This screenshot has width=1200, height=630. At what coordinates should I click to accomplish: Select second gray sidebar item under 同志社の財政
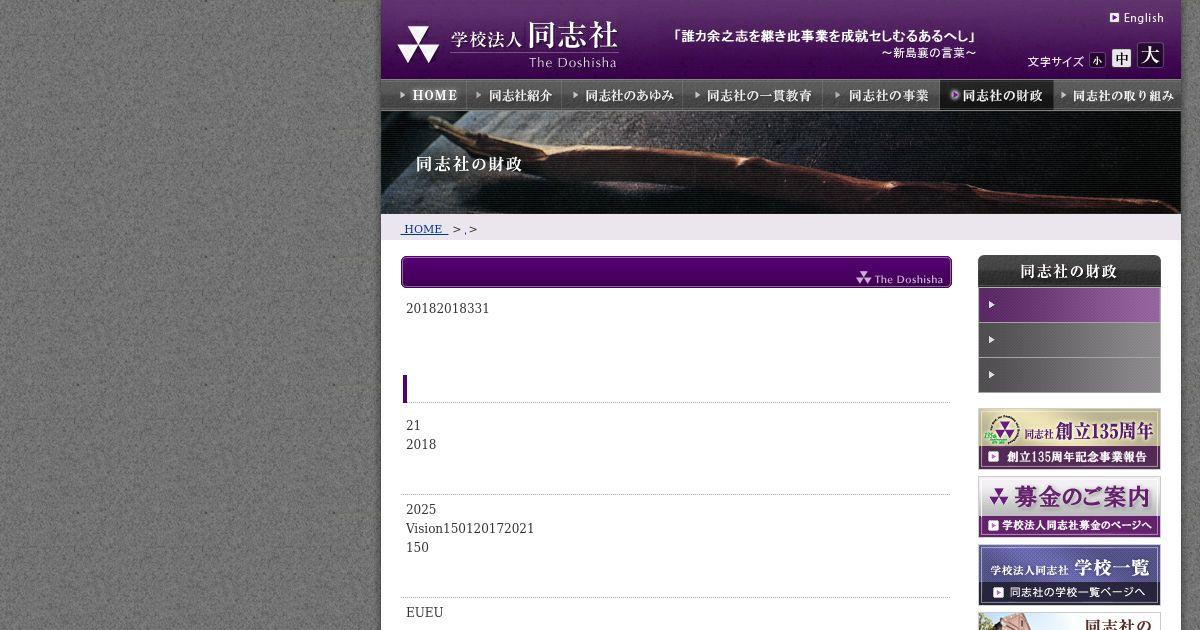click(x=1069, y=340)
